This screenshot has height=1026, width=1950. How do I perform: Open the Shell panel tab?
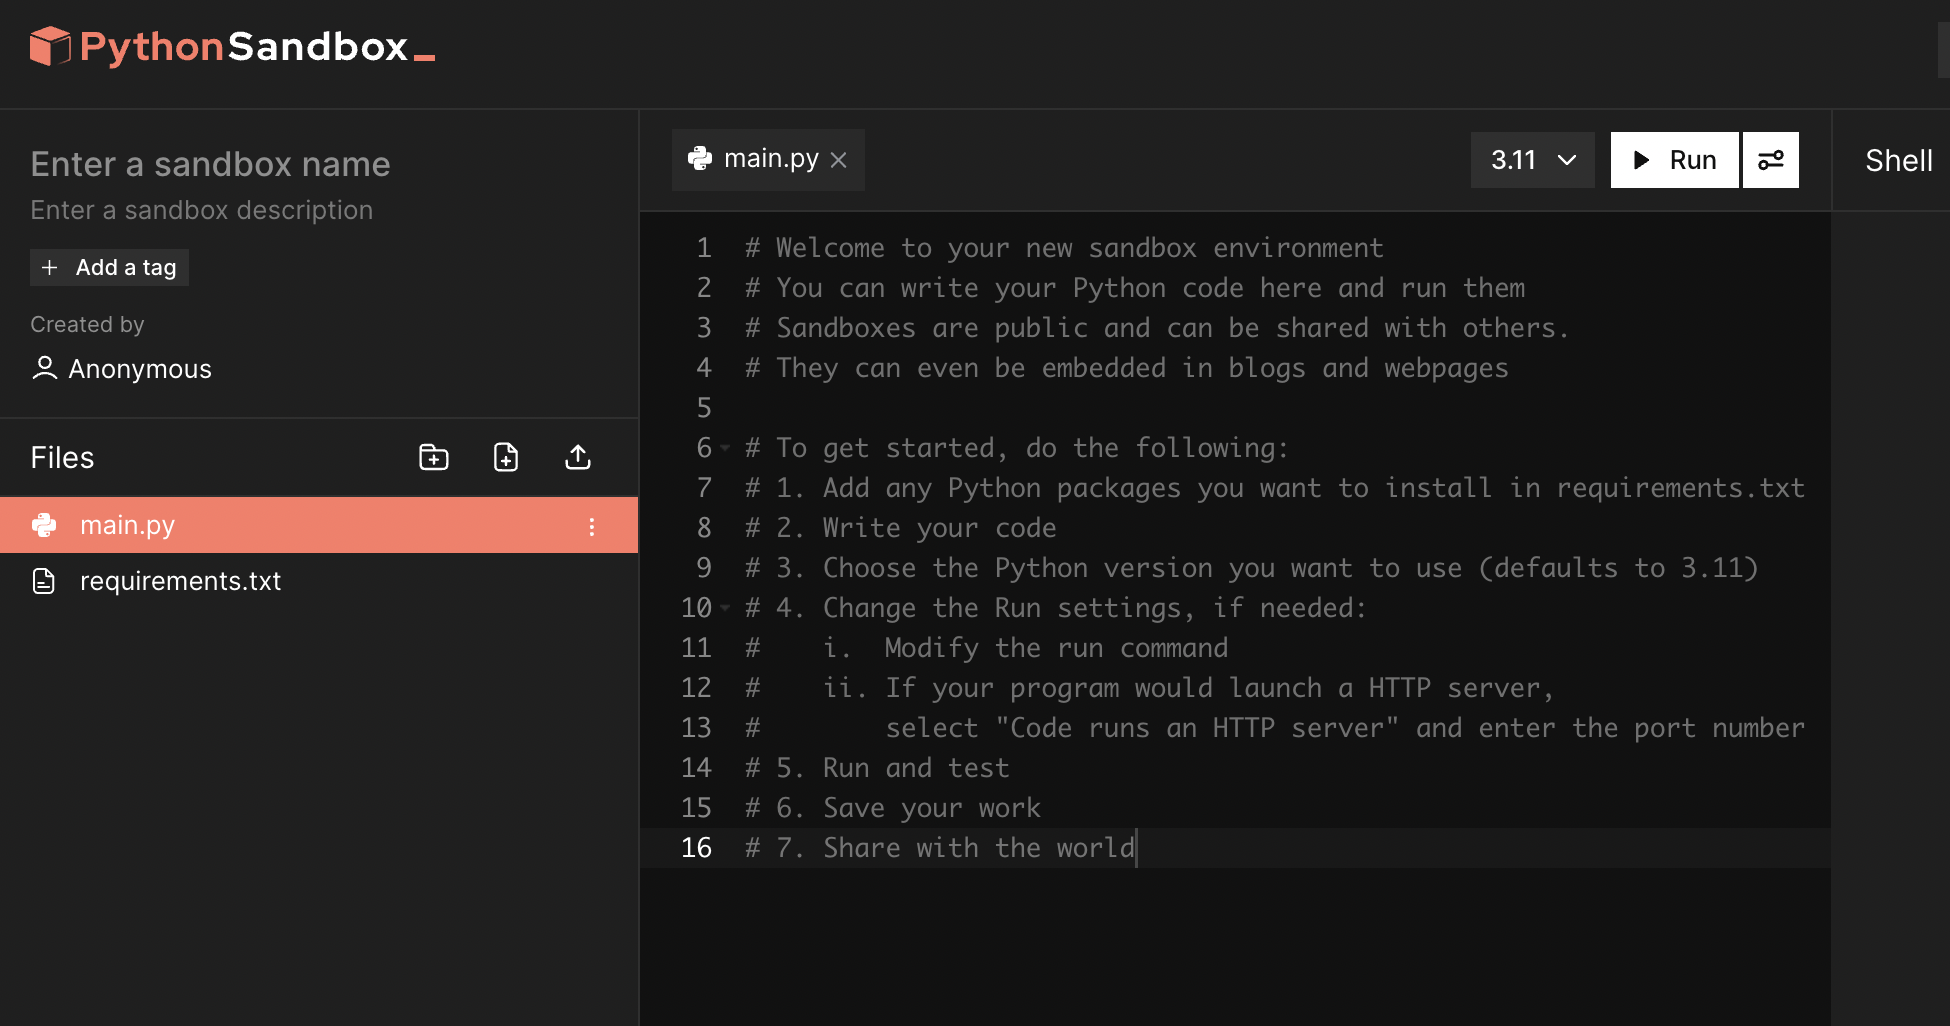point(1897,160)
